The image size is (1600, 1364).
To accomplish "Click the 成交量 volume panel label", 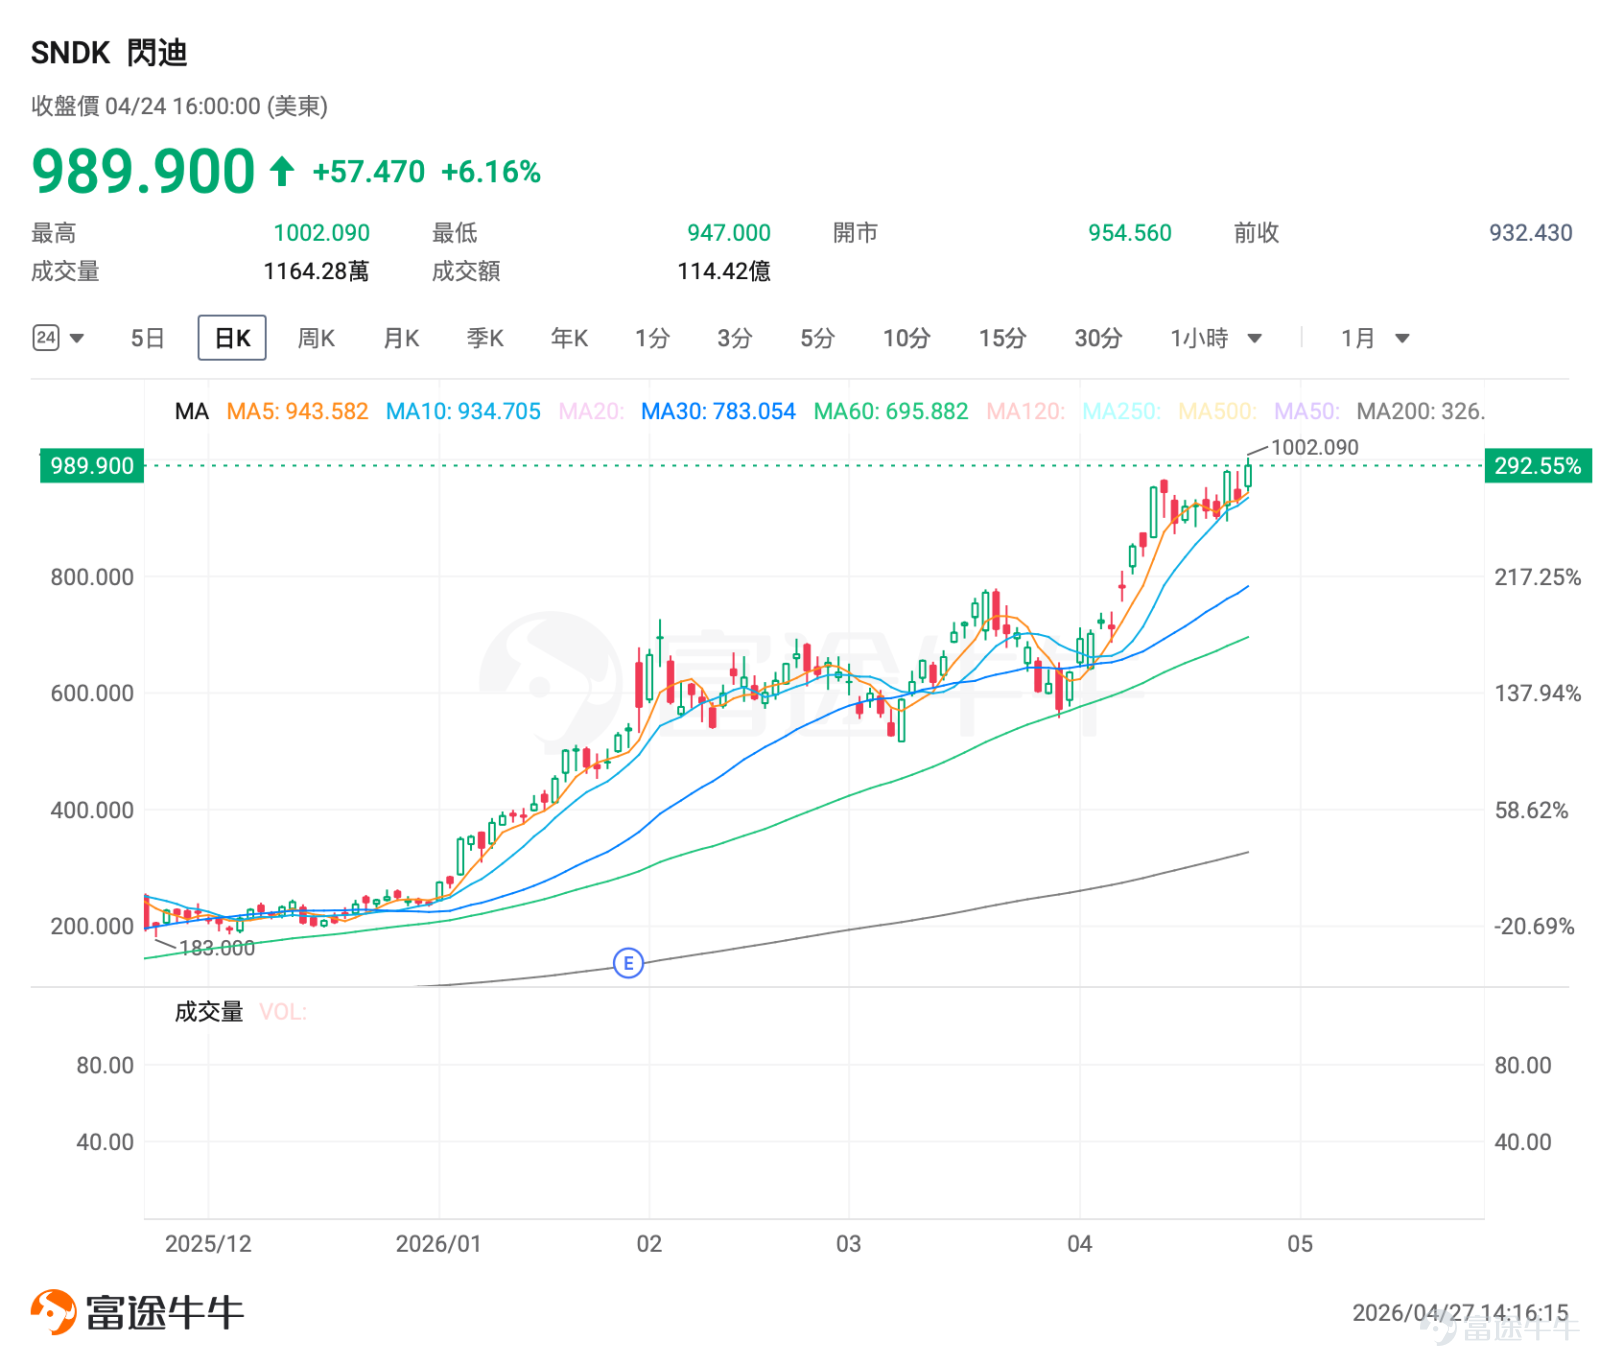I will (209, 1012).
